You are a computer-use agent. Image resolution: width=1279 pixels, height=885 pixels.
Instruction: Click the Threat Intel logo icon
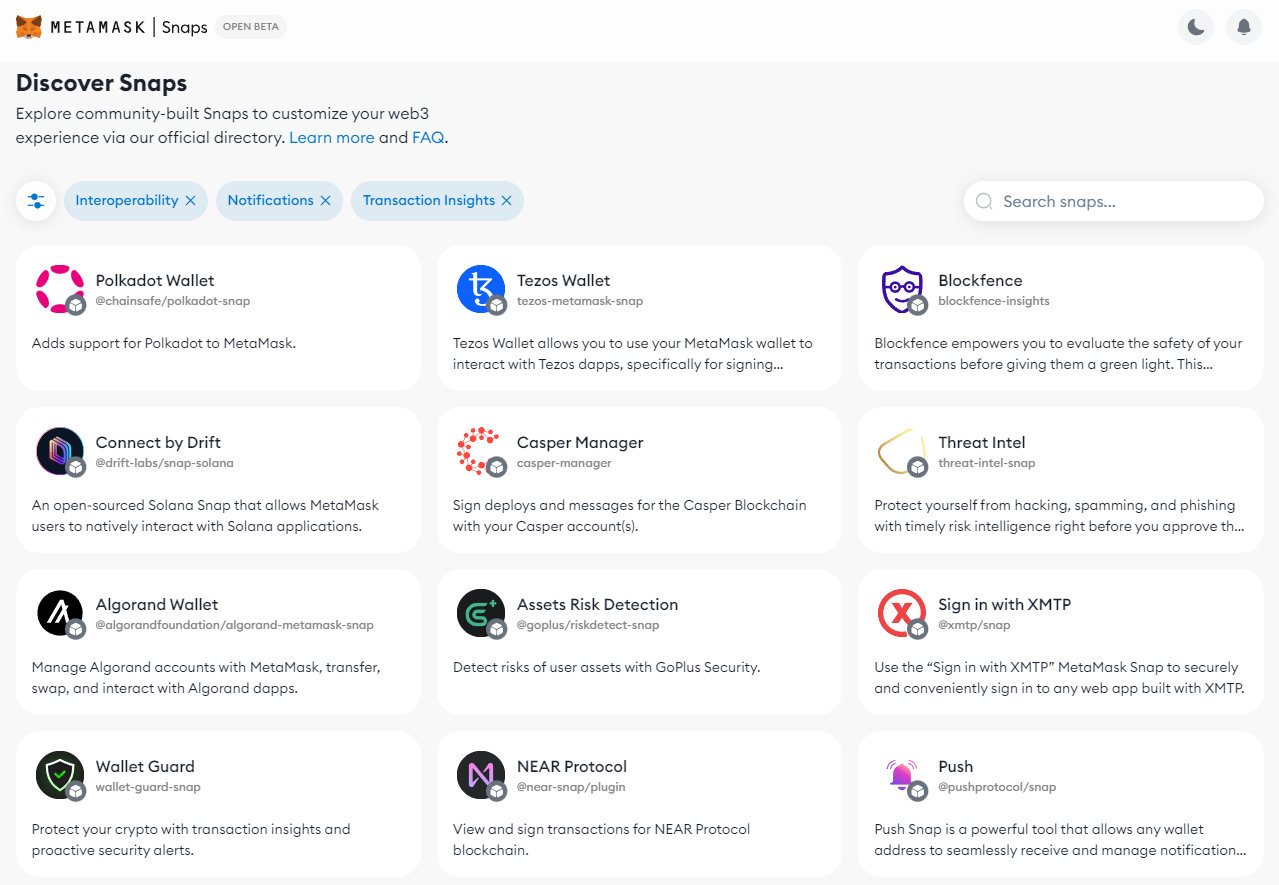[x=902, y=451]
